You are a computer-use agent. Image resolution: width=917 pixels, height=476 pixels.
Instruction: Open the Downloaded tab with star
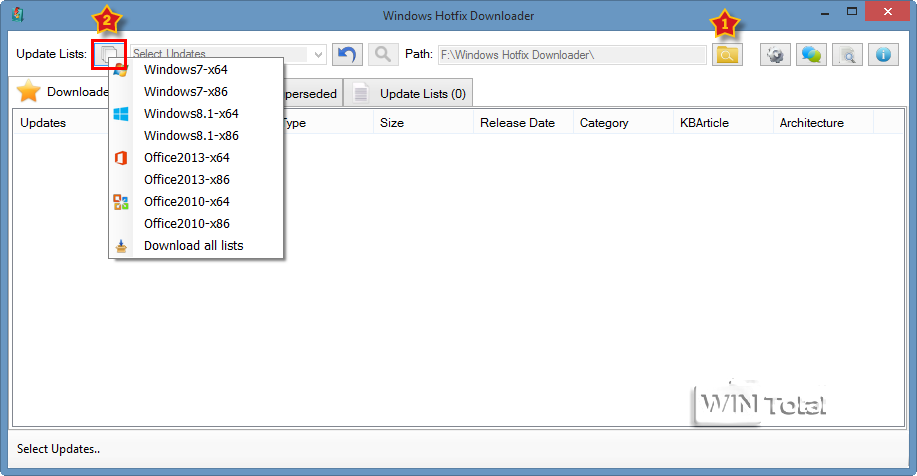[x=60, y=92]
